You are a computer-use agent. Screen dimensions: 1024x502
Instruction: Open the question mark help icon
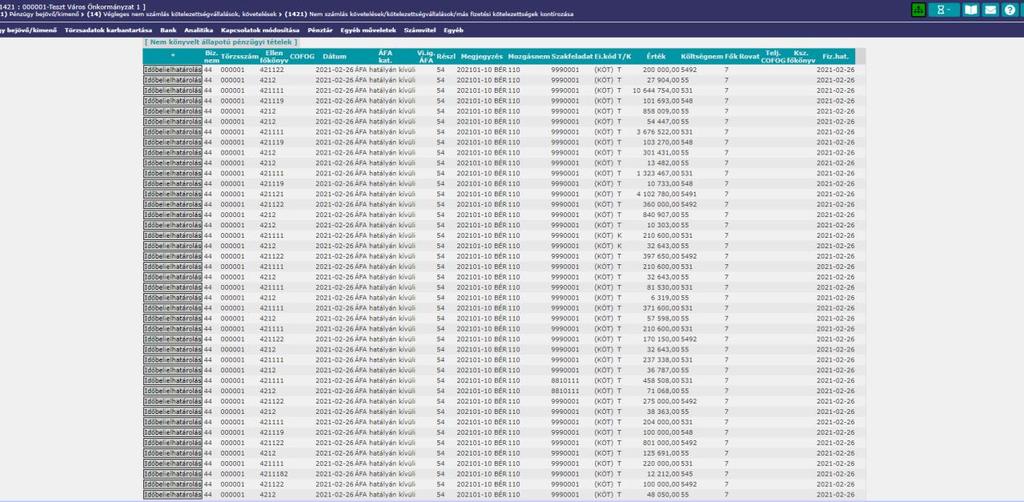point(1011,10)
